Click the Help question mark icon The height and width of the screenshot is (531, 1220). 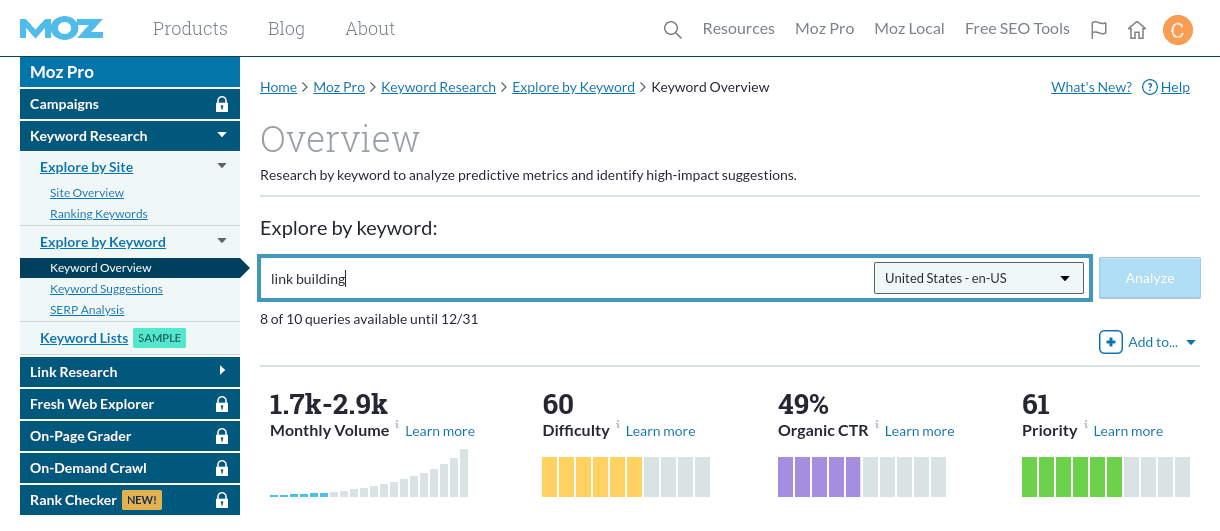pos(1150,87)
